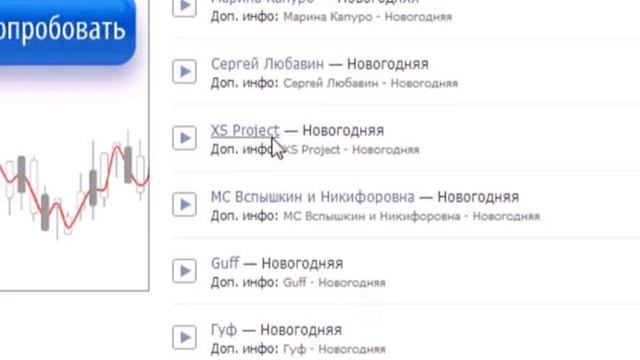This screenshot has width=640, height=360.
Task: Select title Новогодняя next to Guff
Action: click(302, 264)
